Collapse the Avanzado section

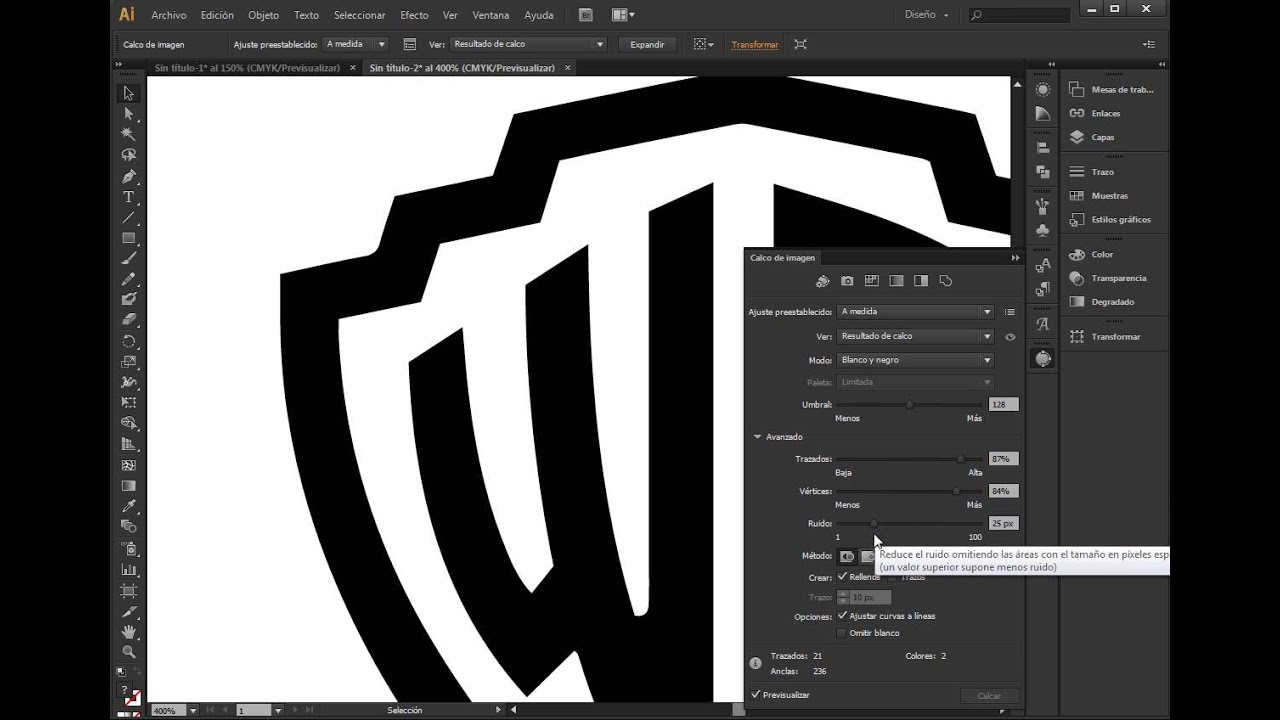coord(758,437)
